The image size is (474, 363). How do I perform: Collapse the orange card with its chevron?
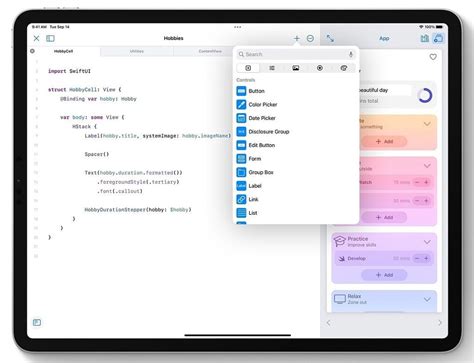[x=427, y=124]
